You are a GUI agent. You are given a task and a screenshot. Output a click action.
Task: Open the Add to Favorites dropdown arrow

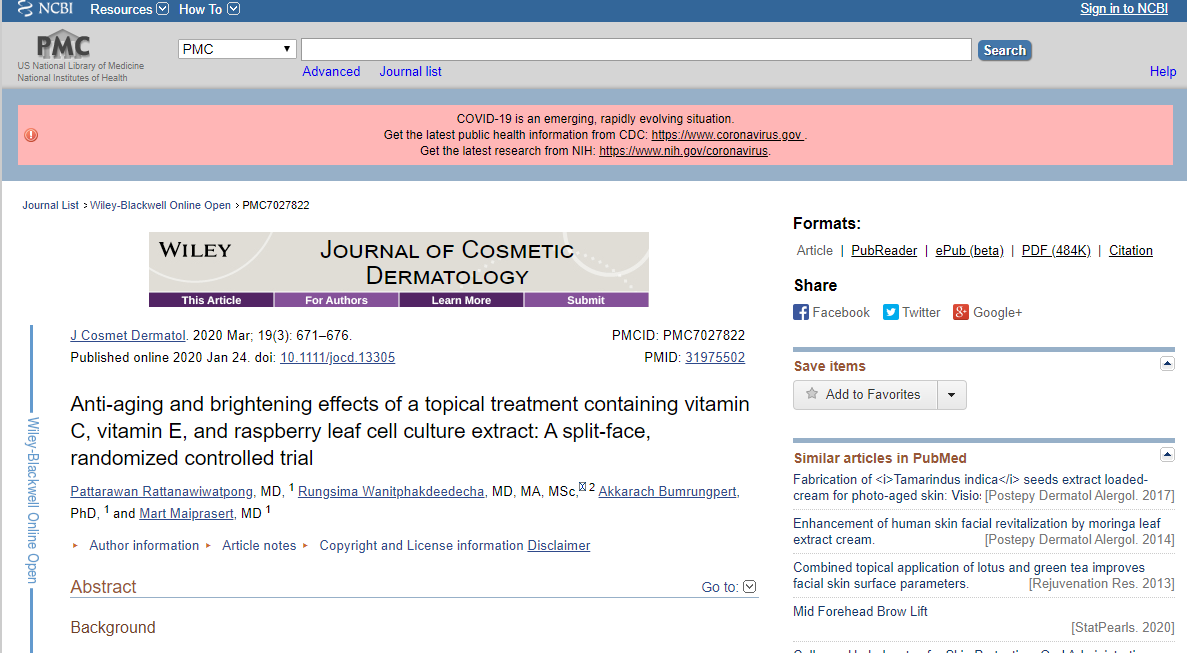point(951,395)
